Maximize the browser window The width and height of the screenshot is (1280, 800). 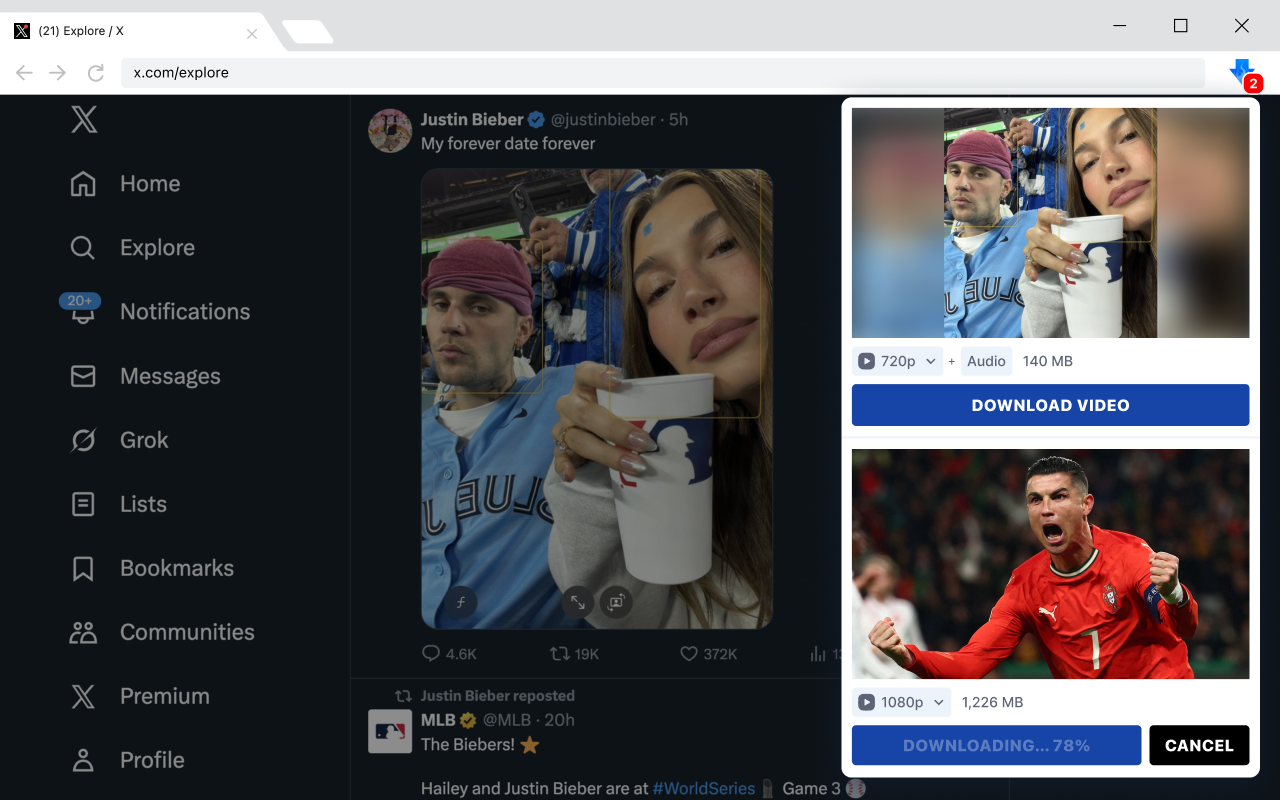tap(1180, 26)
